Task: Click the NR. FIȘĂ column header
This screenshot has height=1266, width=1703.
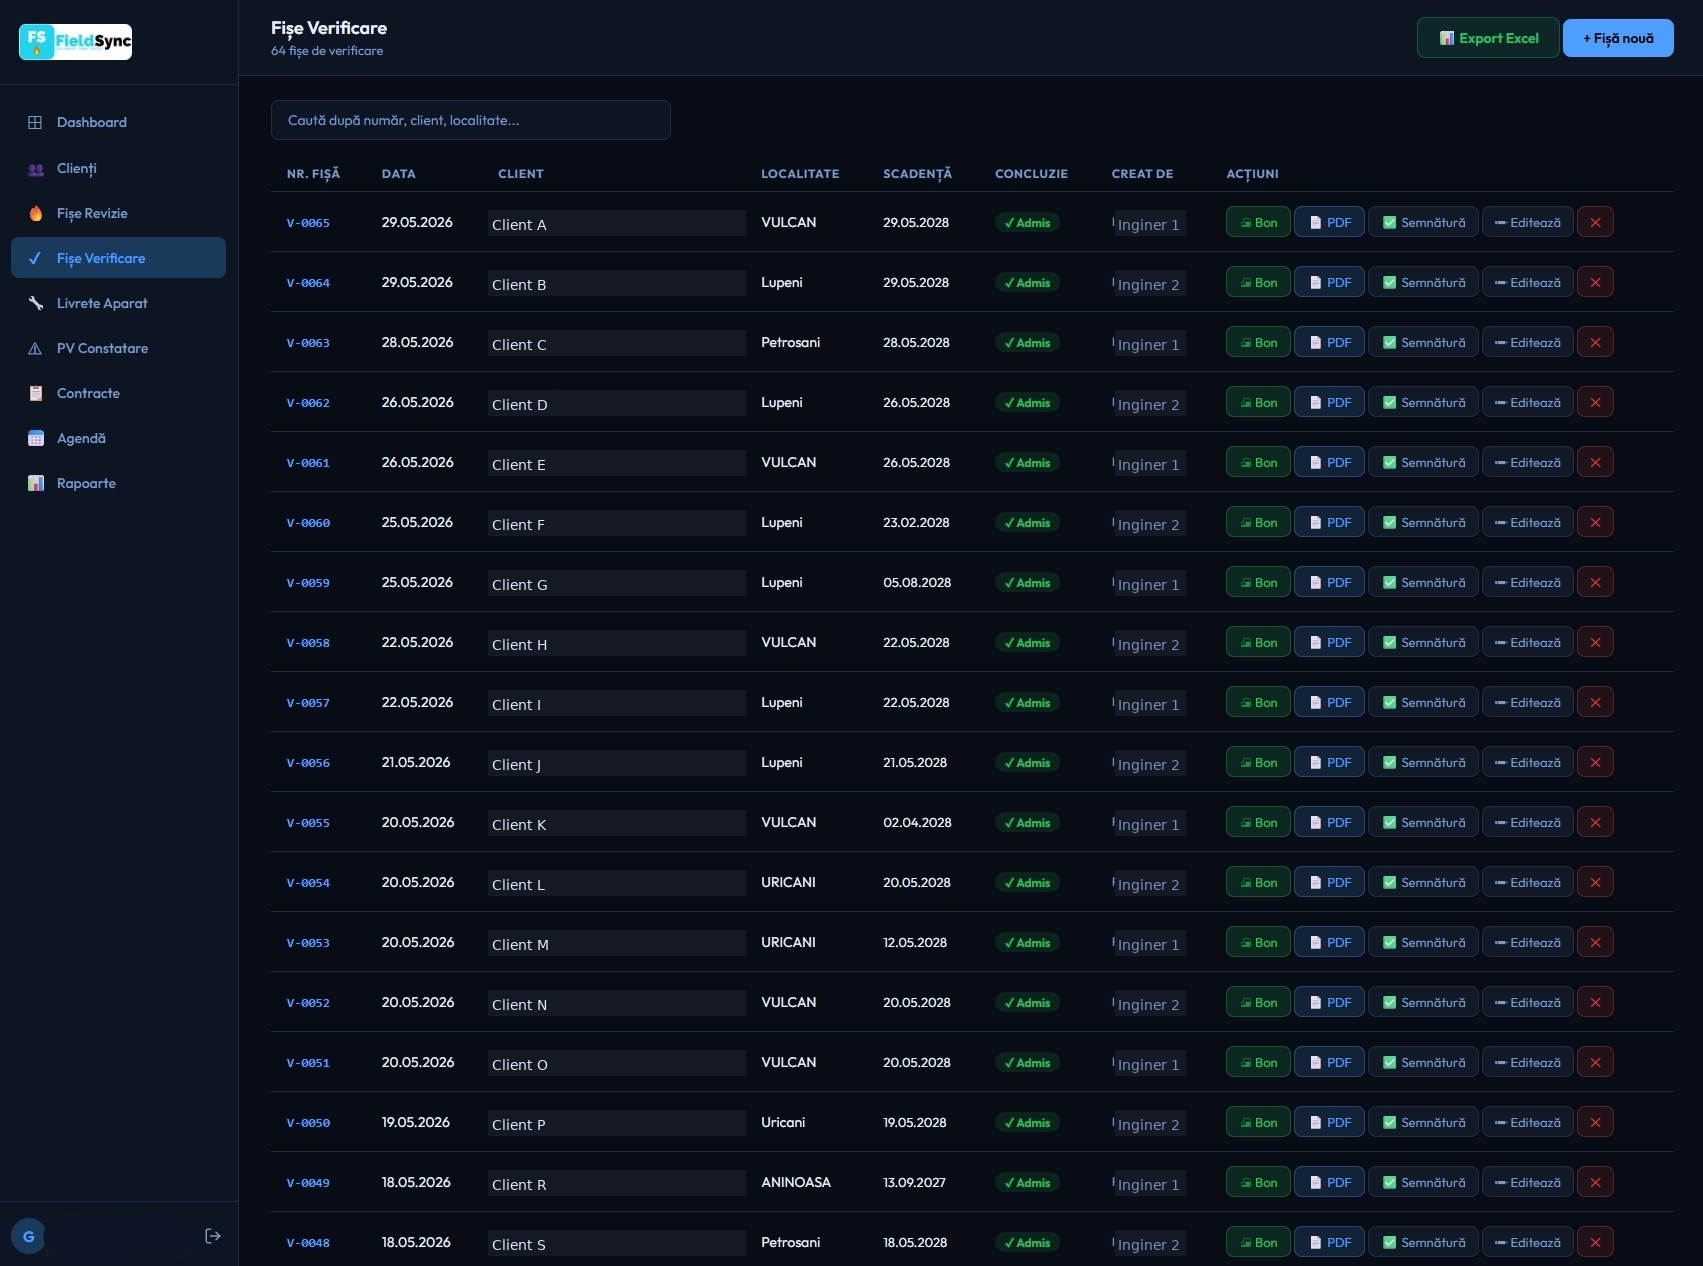Action: [x=313, y=174]
